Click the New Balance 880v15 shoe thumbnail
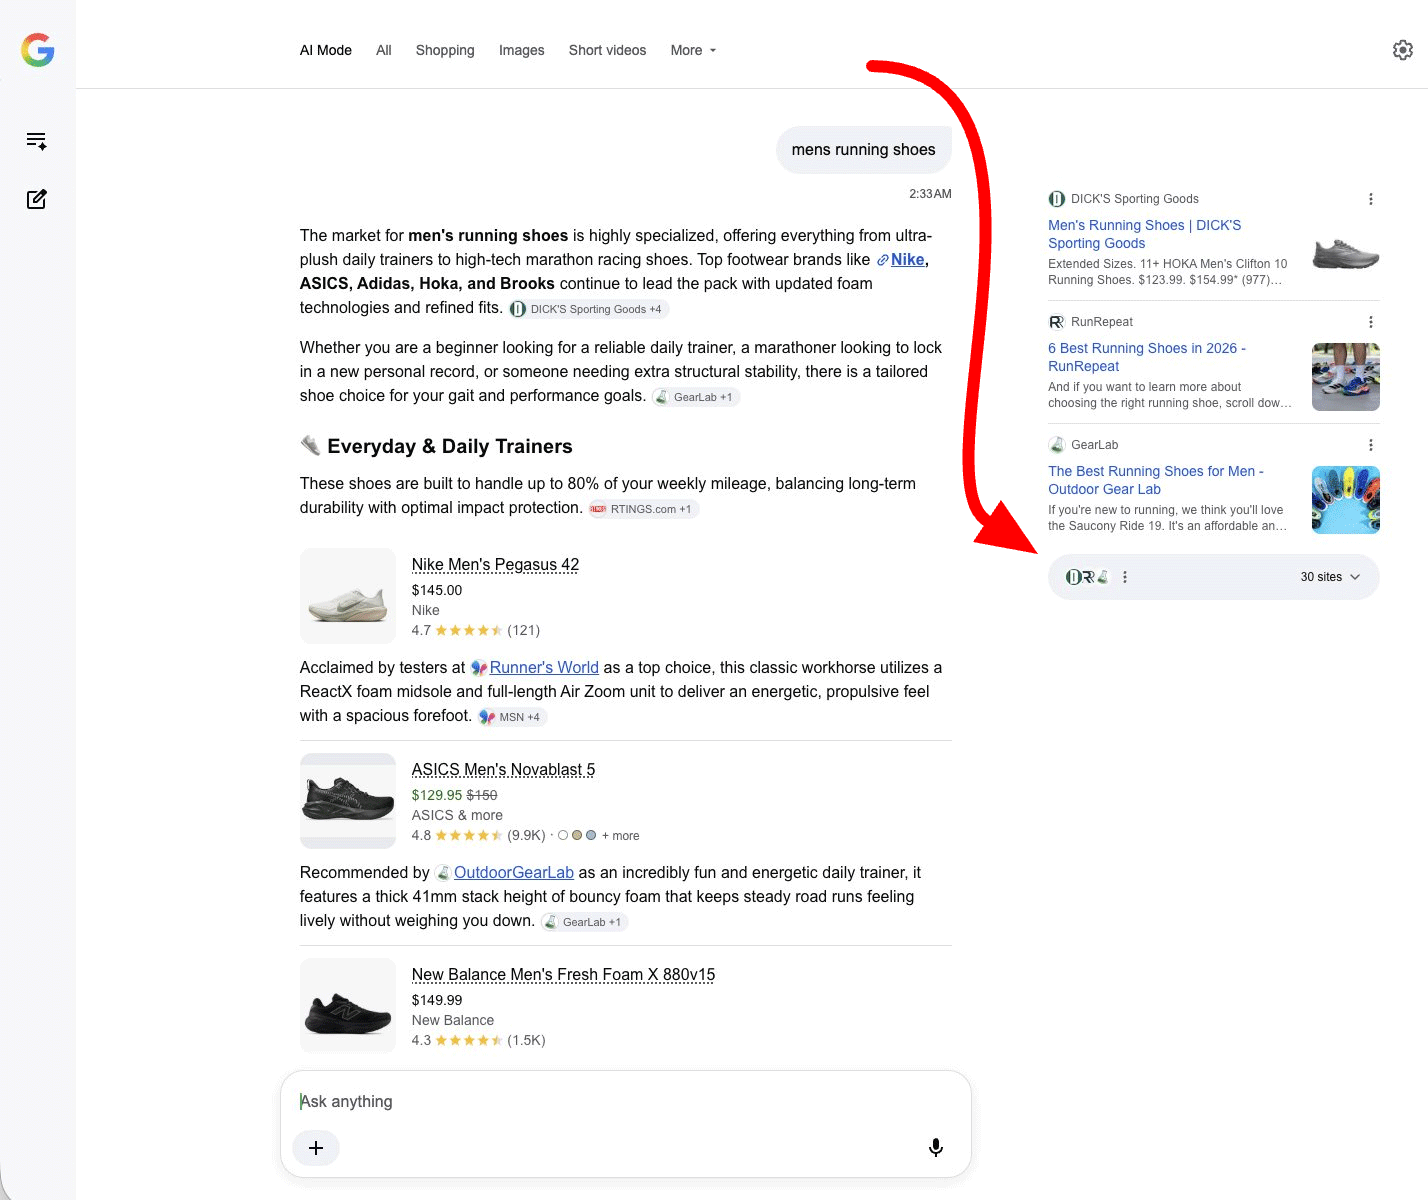This screenshot has height=1200, width=1428. [x=348, y=1006]
